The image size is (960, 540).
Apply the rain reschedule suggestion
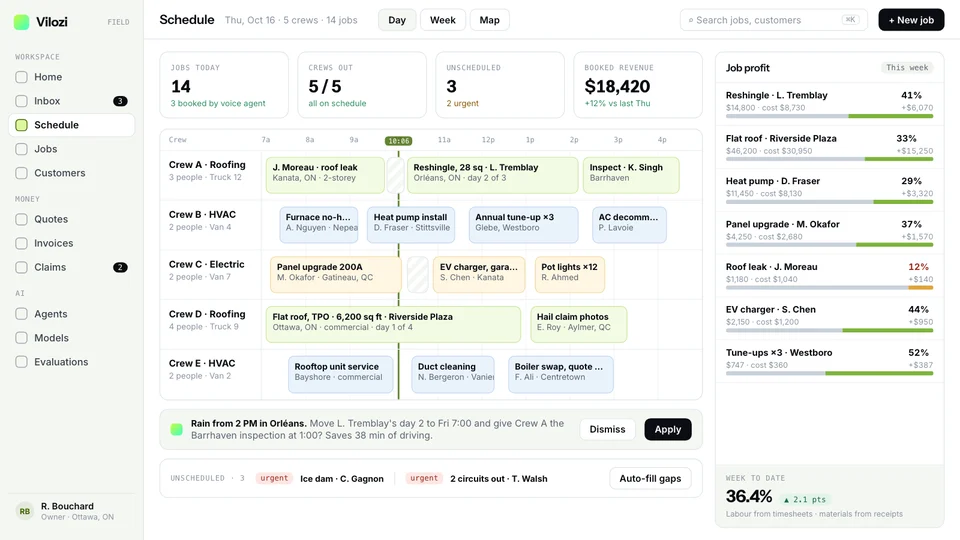click(x=667, y=429)
